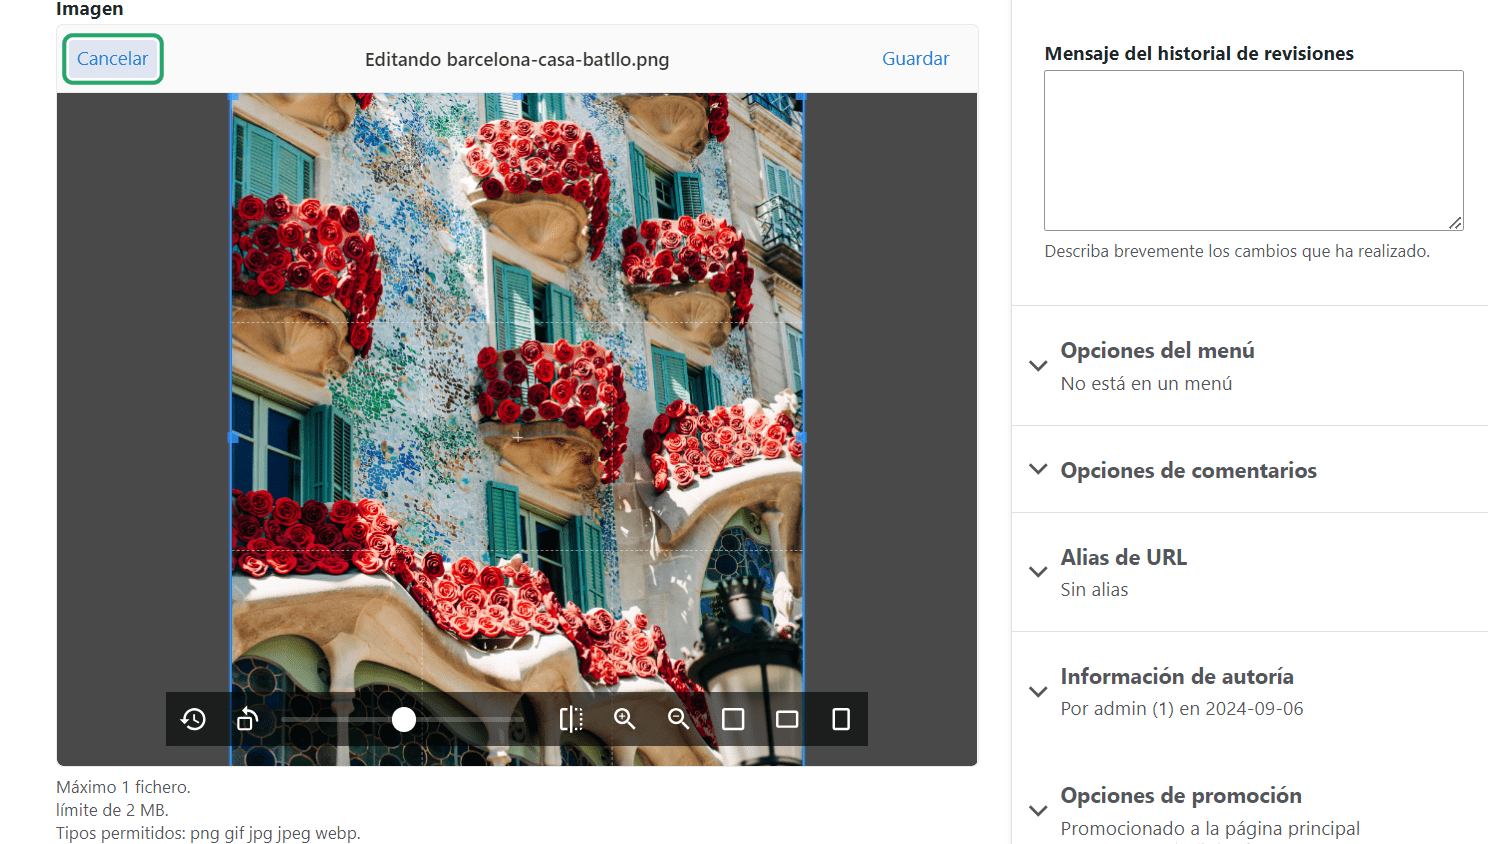Zoom out of the image preview
The height and width of the screenshot is (844, 1488).
pyautogui.click(x=678, y=719)
